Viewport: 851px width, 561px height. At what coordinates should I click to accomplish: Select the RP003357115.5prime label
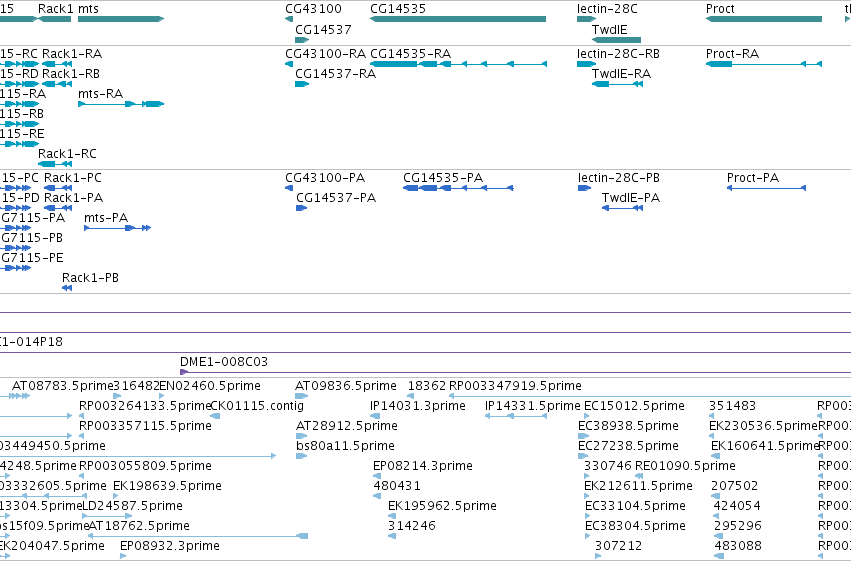click(x=145, y=426)
